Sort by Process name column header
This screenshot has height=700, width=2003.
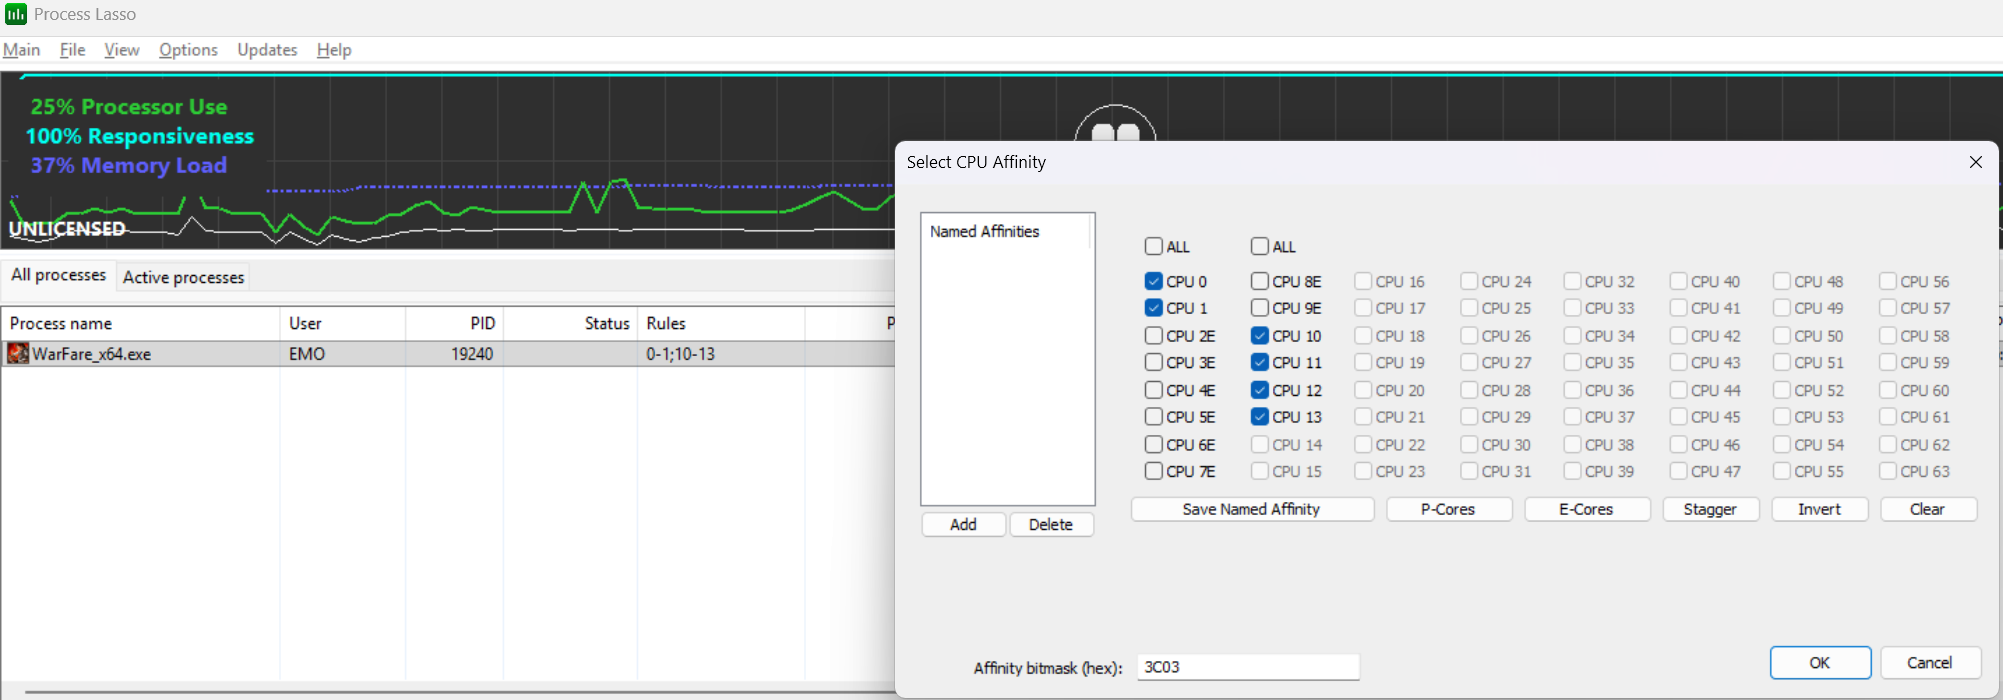coord(141,323)
